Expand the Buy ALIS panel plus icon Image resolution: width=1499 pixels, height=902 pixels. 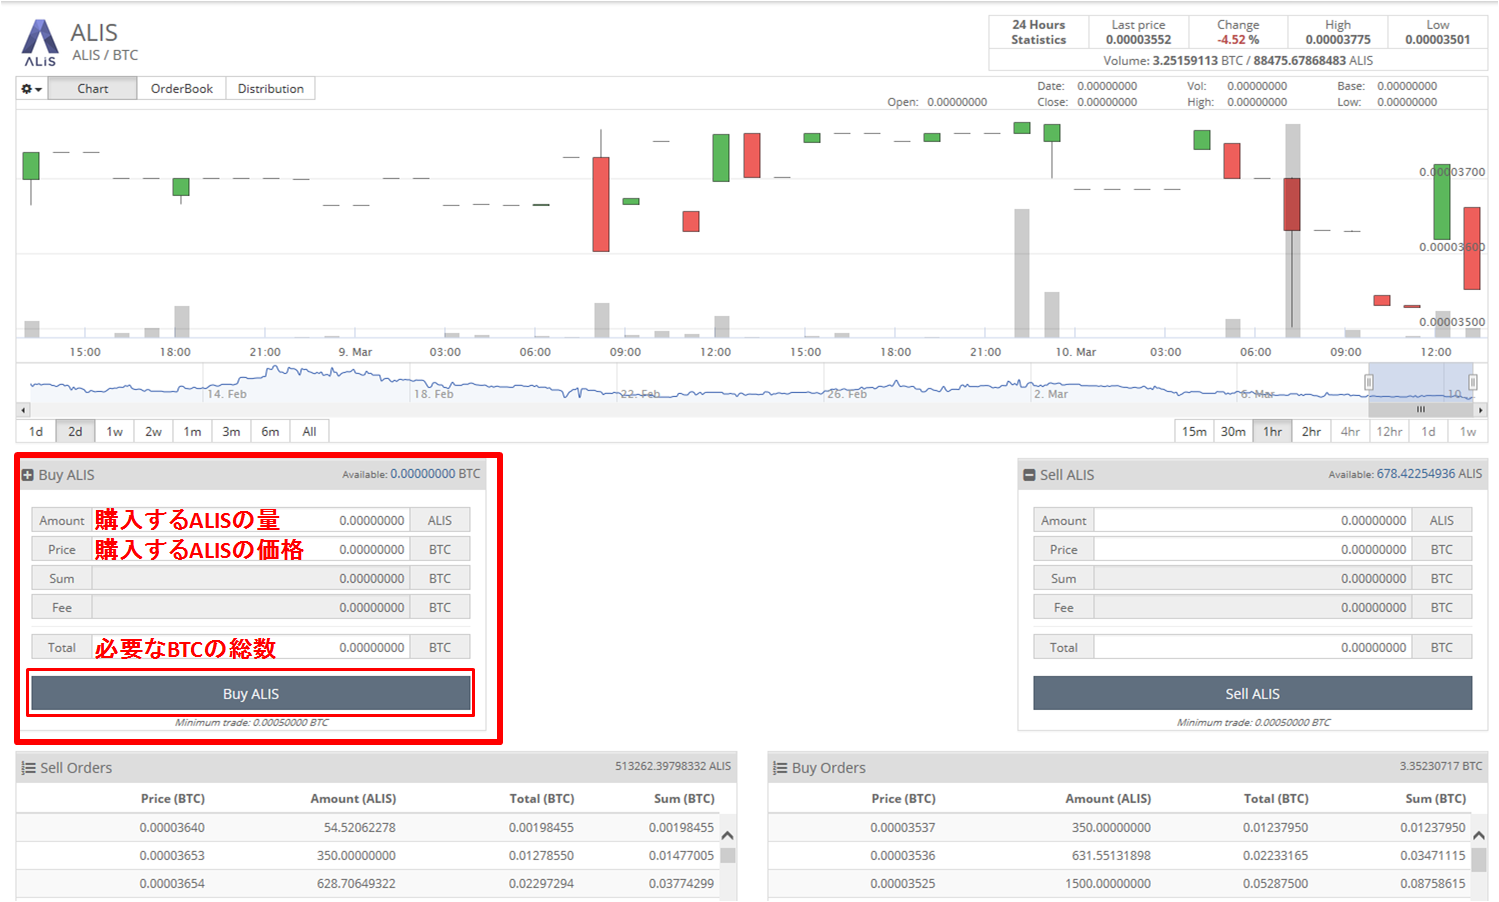(x=28, y=475)
